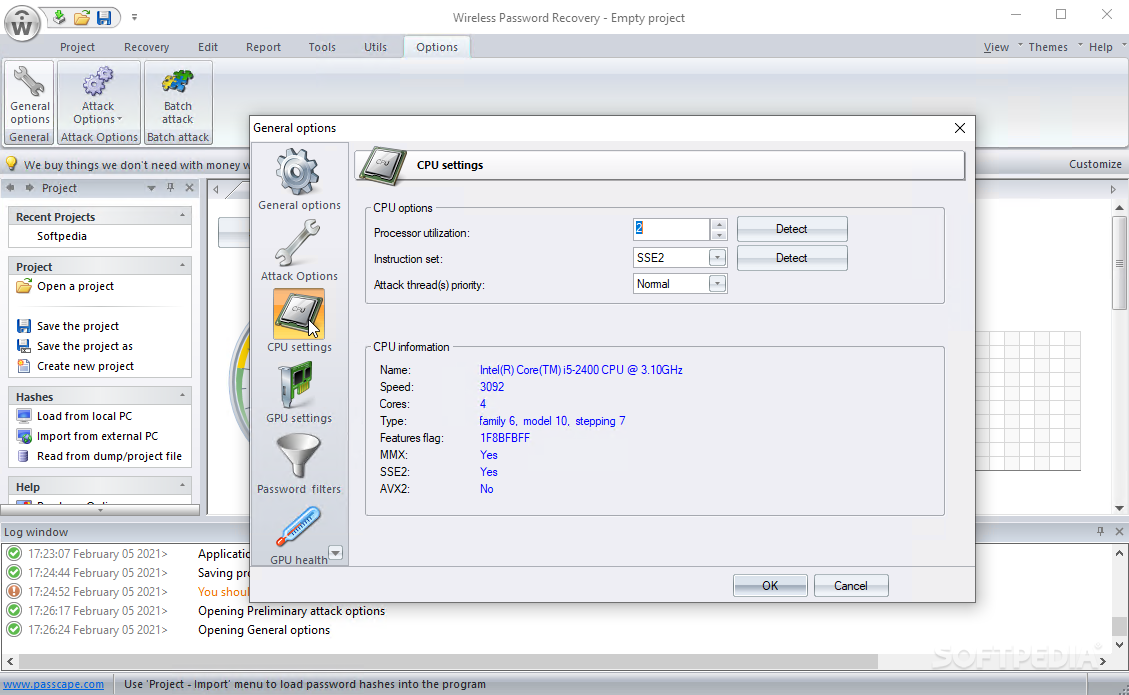
Task: Click the application logo button
Action: tap(22, 23)
